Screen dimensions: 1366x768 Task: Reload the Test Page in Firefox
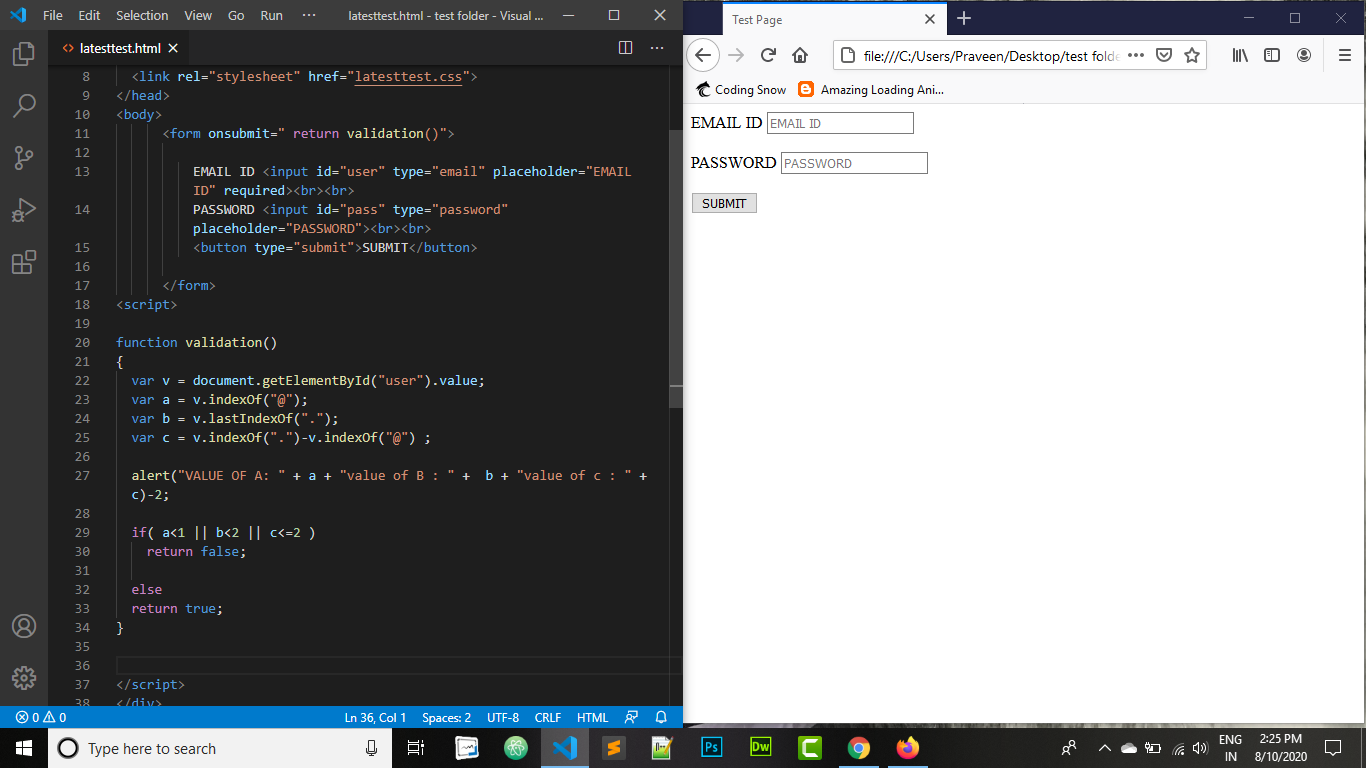pyautogui.click(x=767, y=56)
